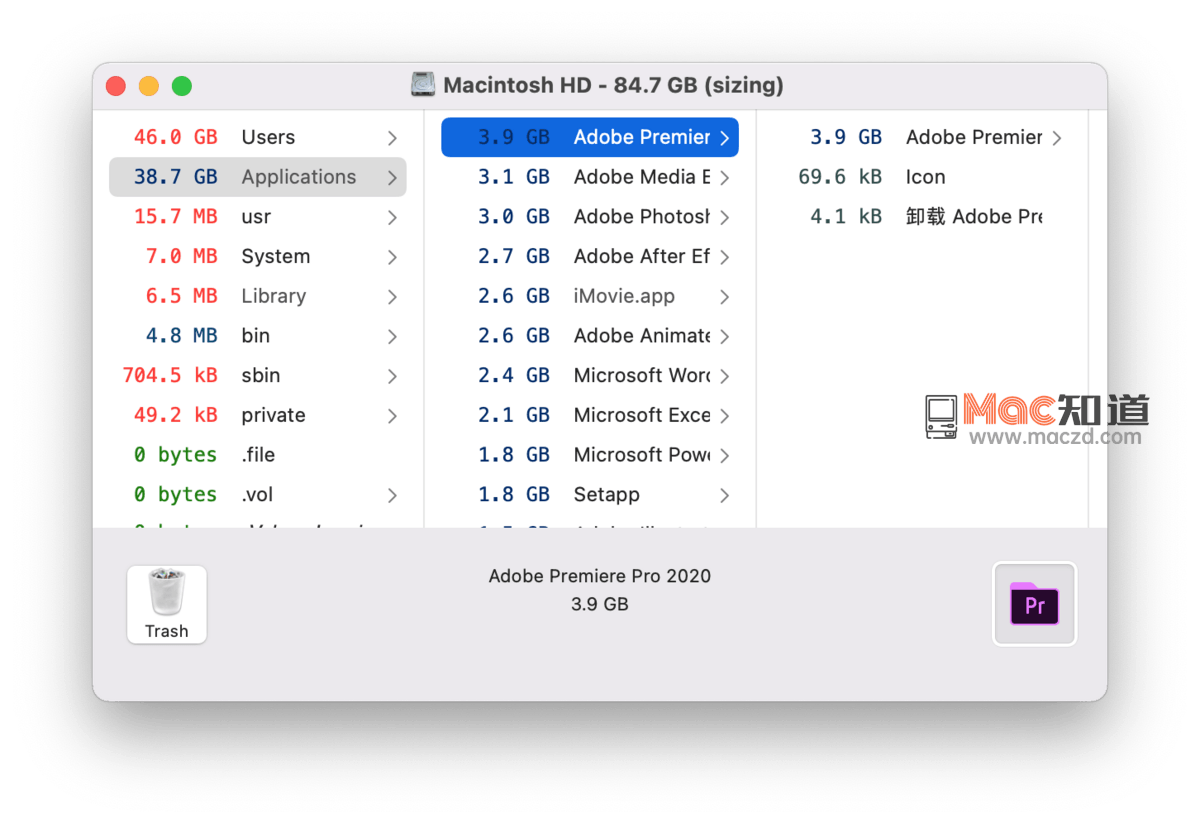Viewport: 1200px width, 823px height.
Task: Expand Adobe Premiere in the rightmost column
Action: [1057, 137]
